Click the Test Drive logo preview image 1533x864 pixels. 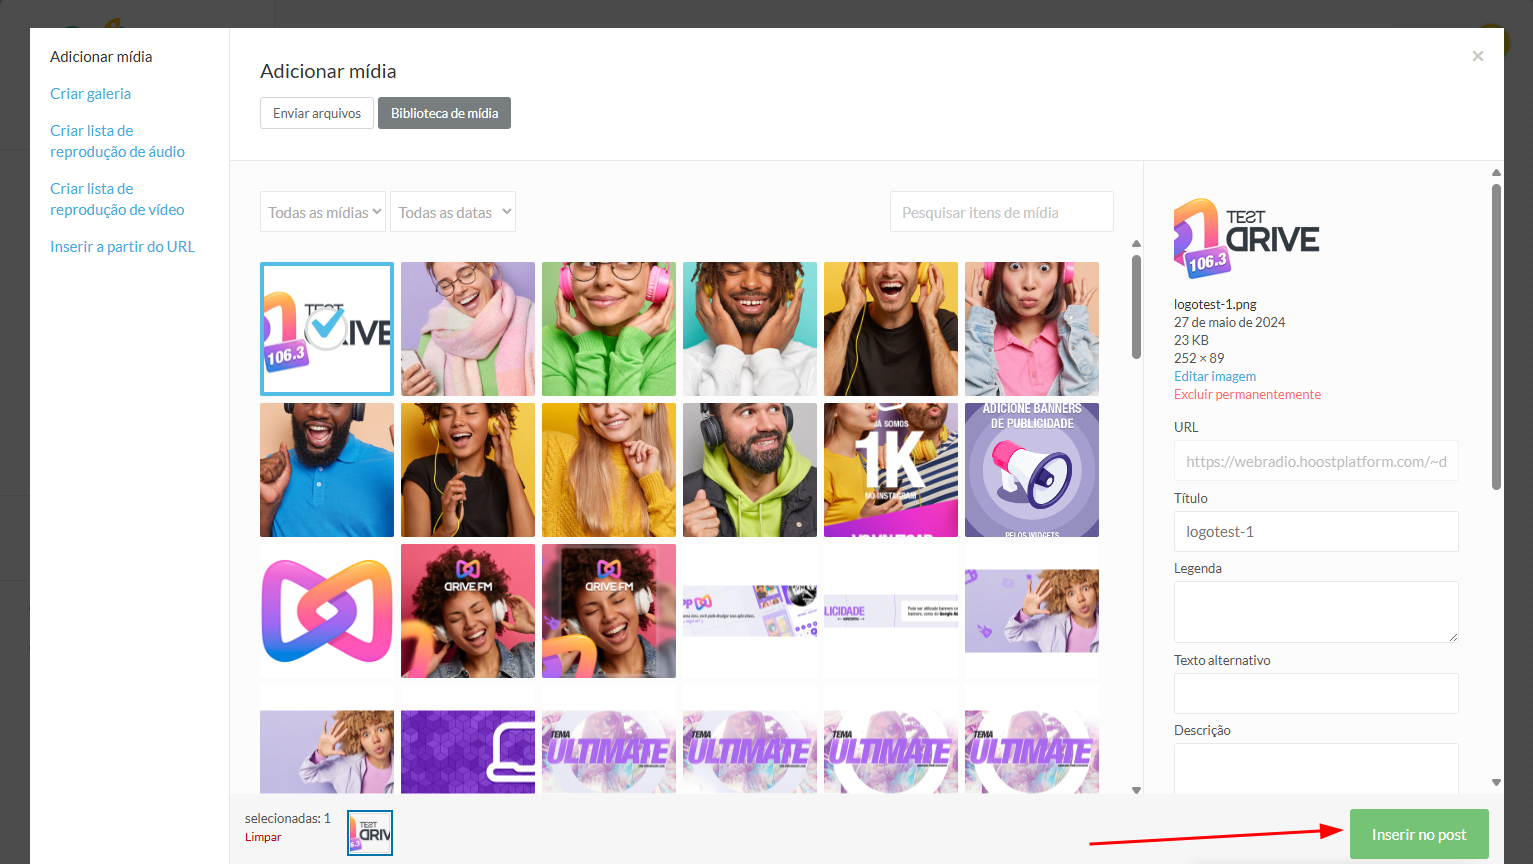tap(1246, 238)
